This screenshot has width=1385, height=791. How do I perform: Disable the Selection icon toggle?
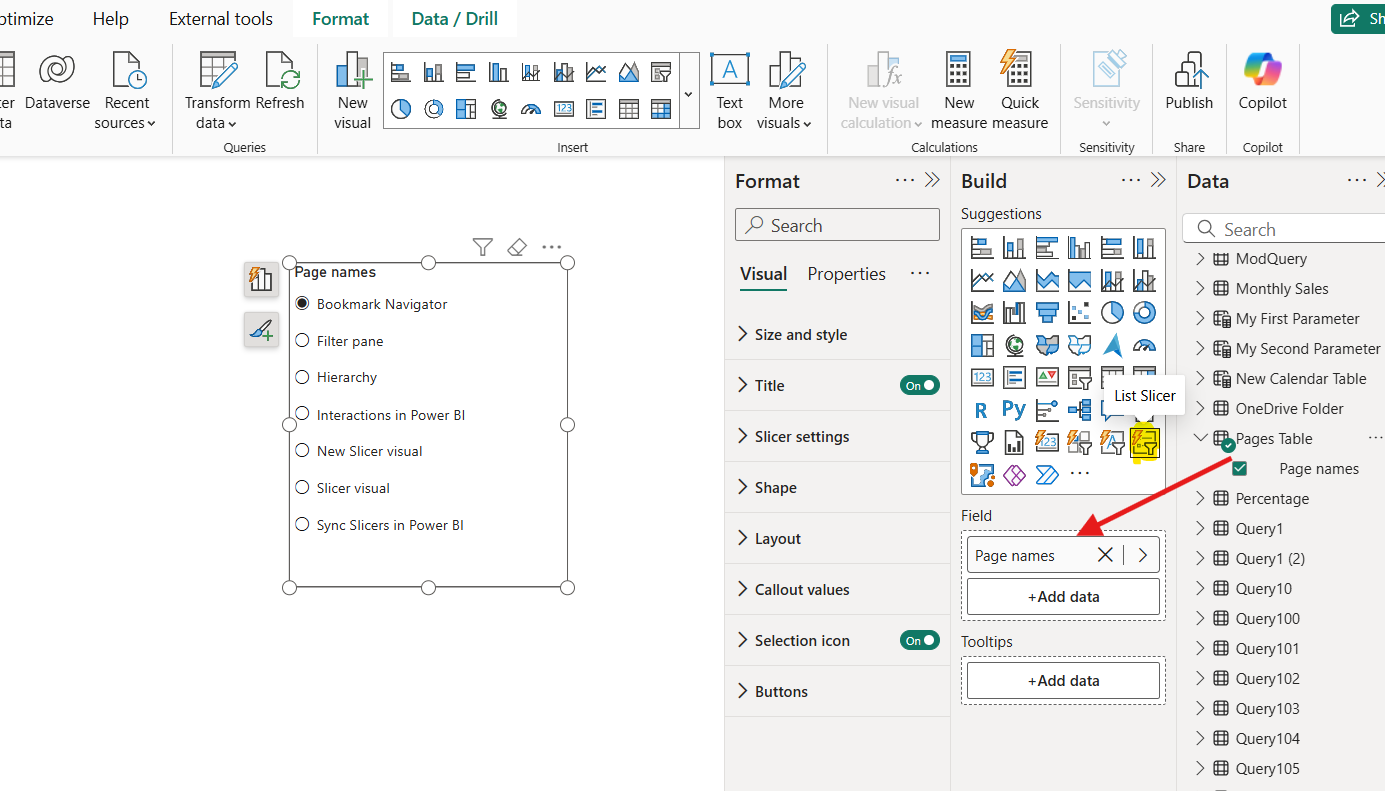919,640
